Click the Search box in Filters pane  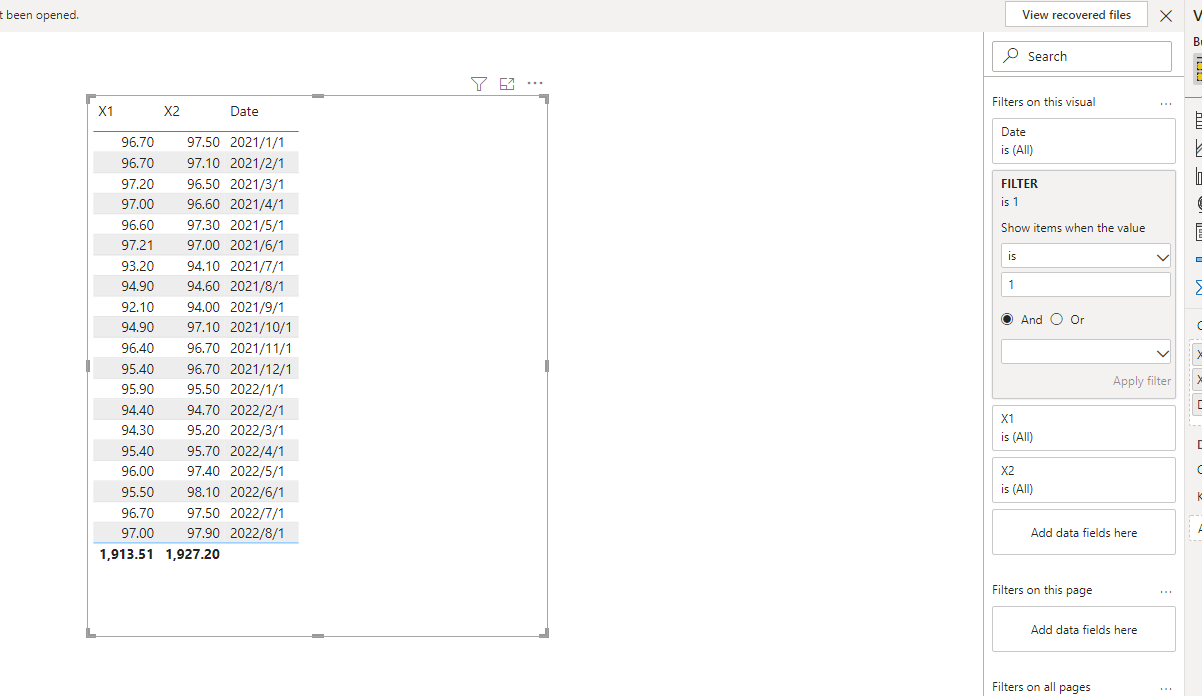point(1082,56)
